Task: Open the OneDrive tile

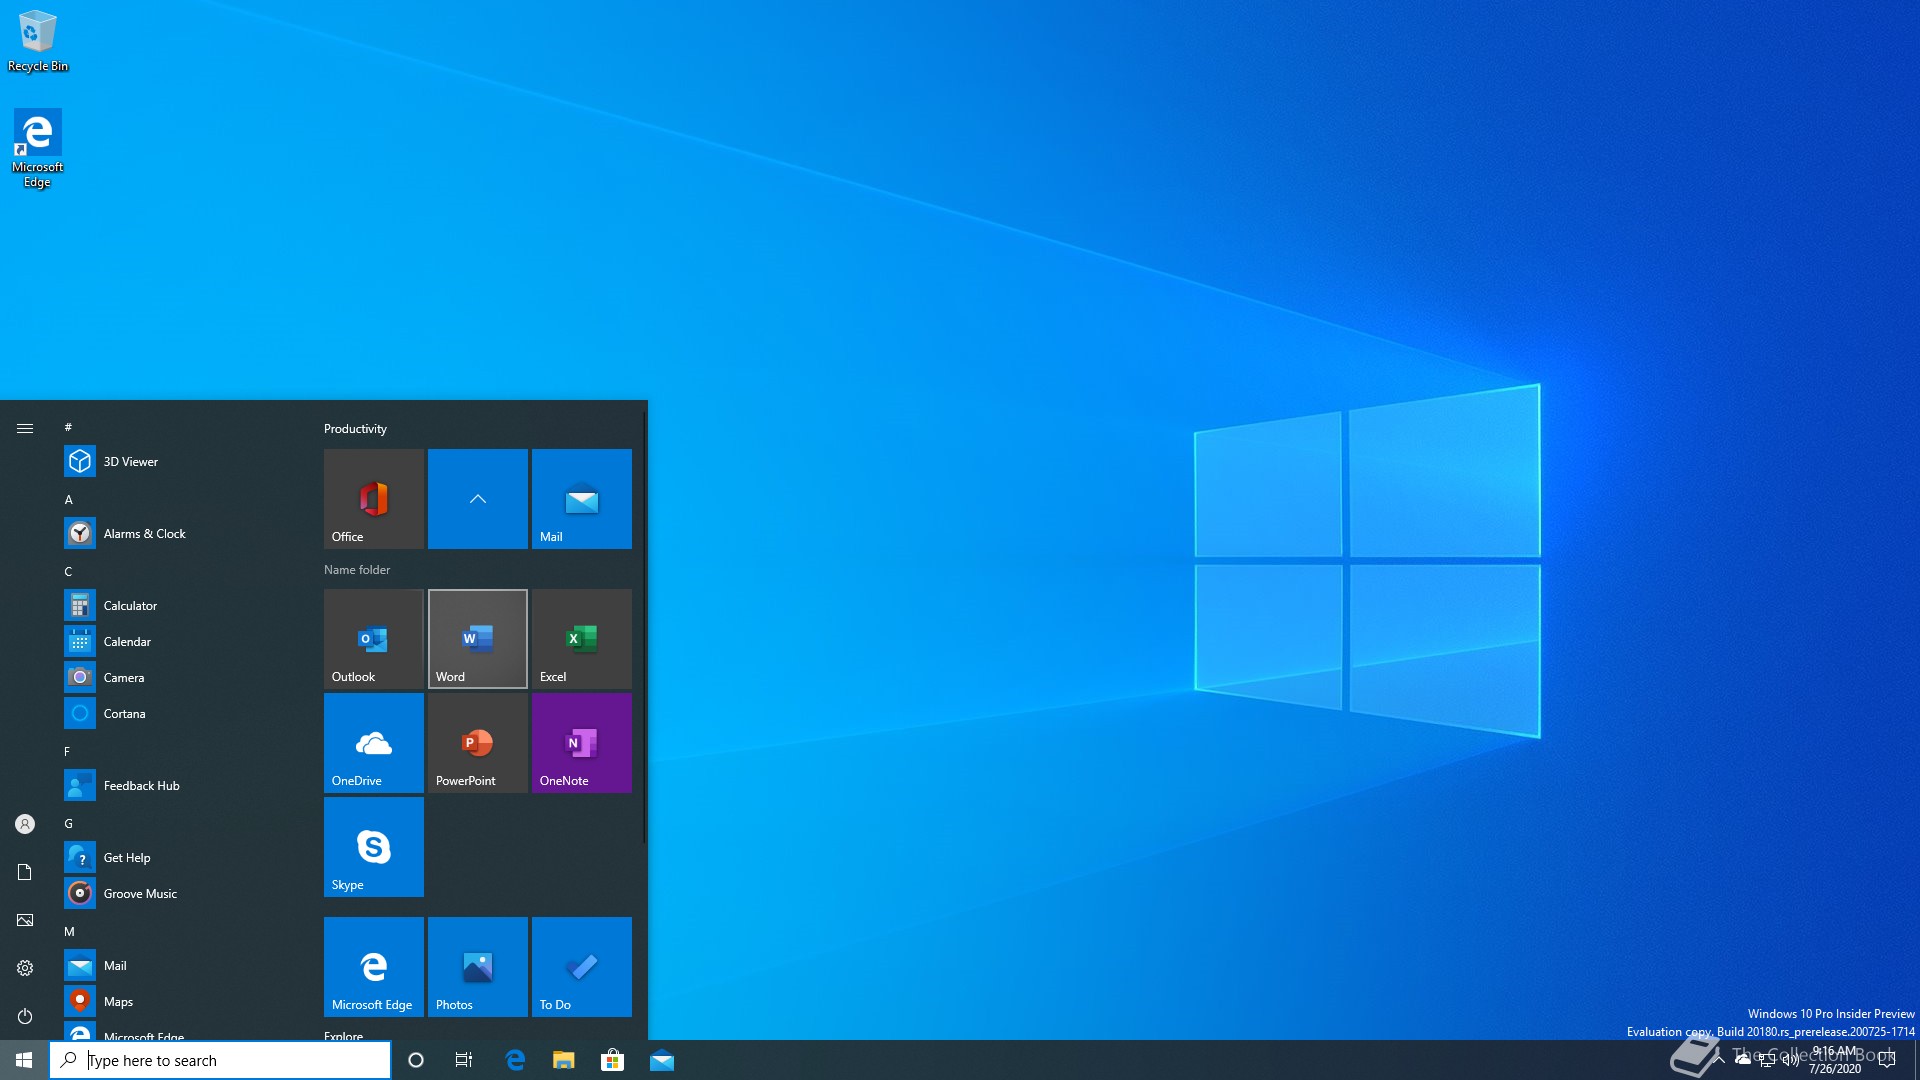Action: tap(373, 742)
